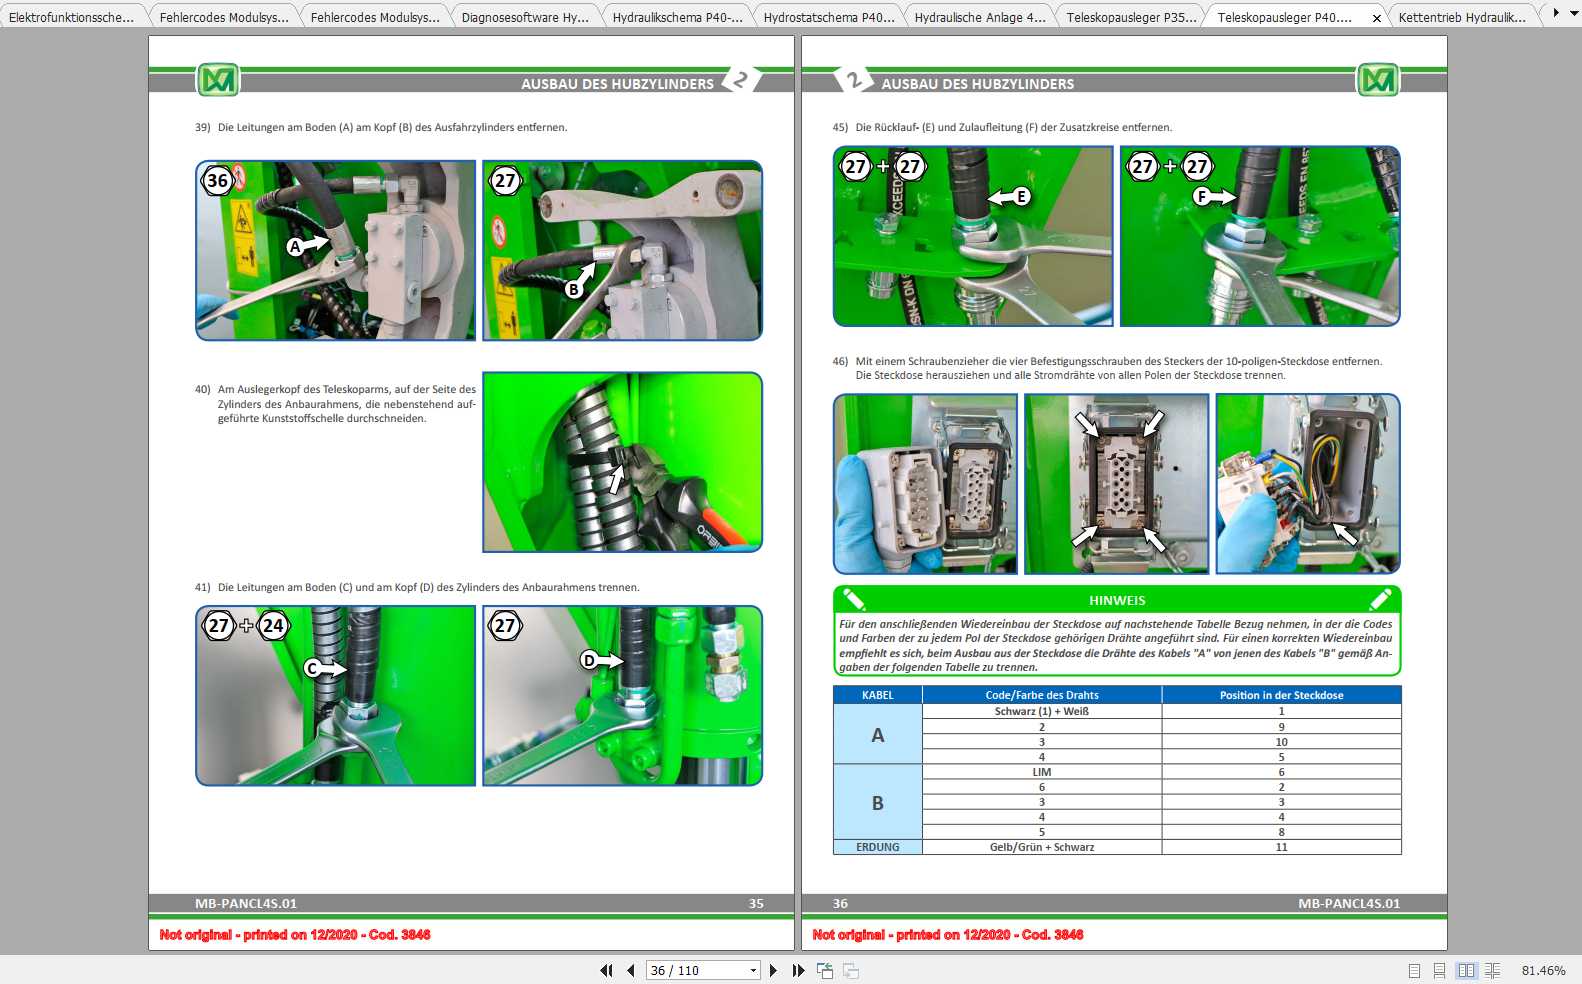The height and width of the screenshot is (984, 1582).
Task: Click the photo showing supply line F
Action: (x=1260, y=236)
